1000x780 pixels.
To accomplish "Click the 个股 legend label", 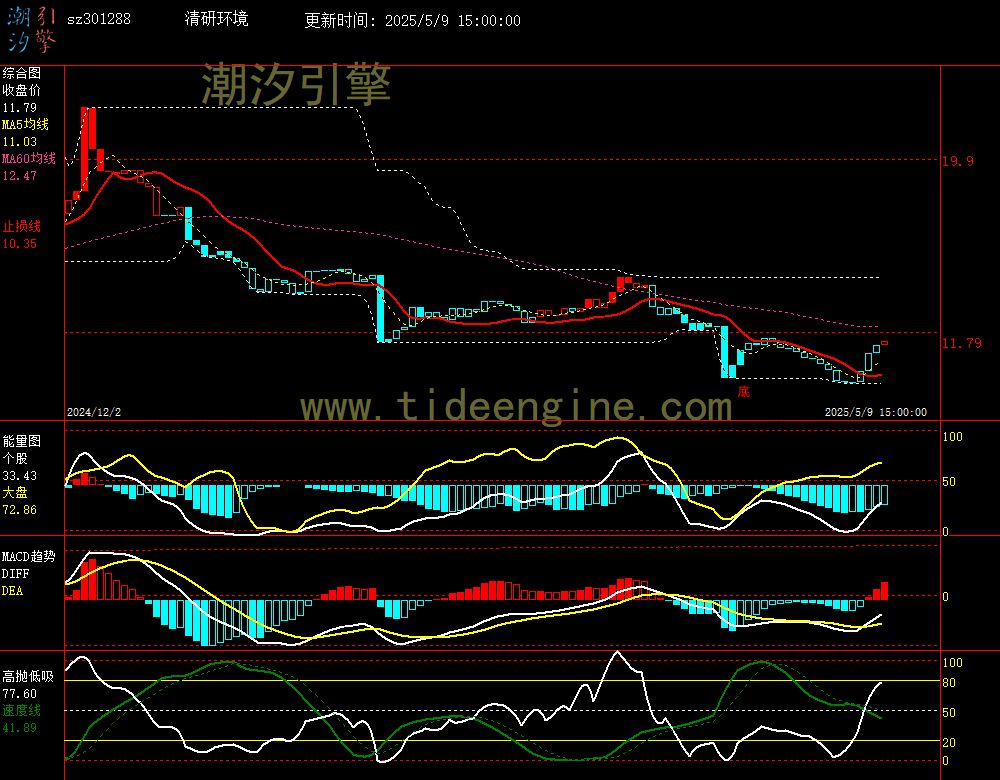I will (15, 459).
